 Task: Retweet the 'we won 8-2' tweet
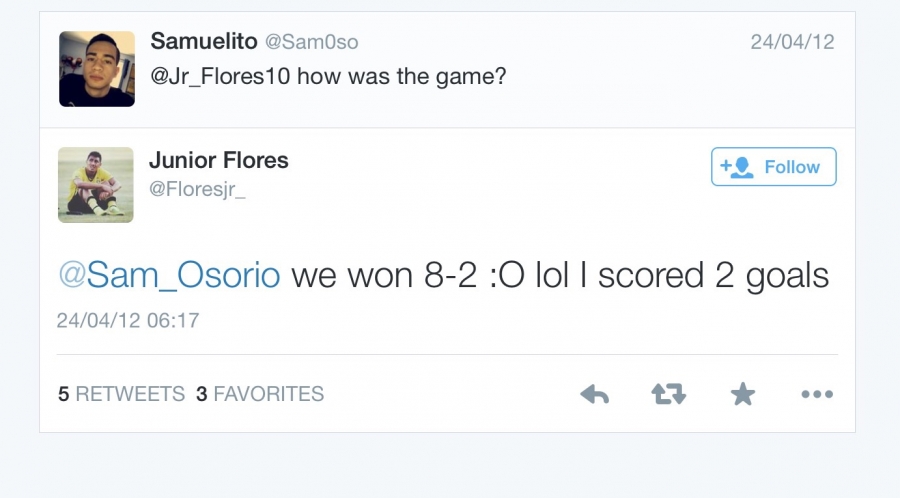pos(668,395)
